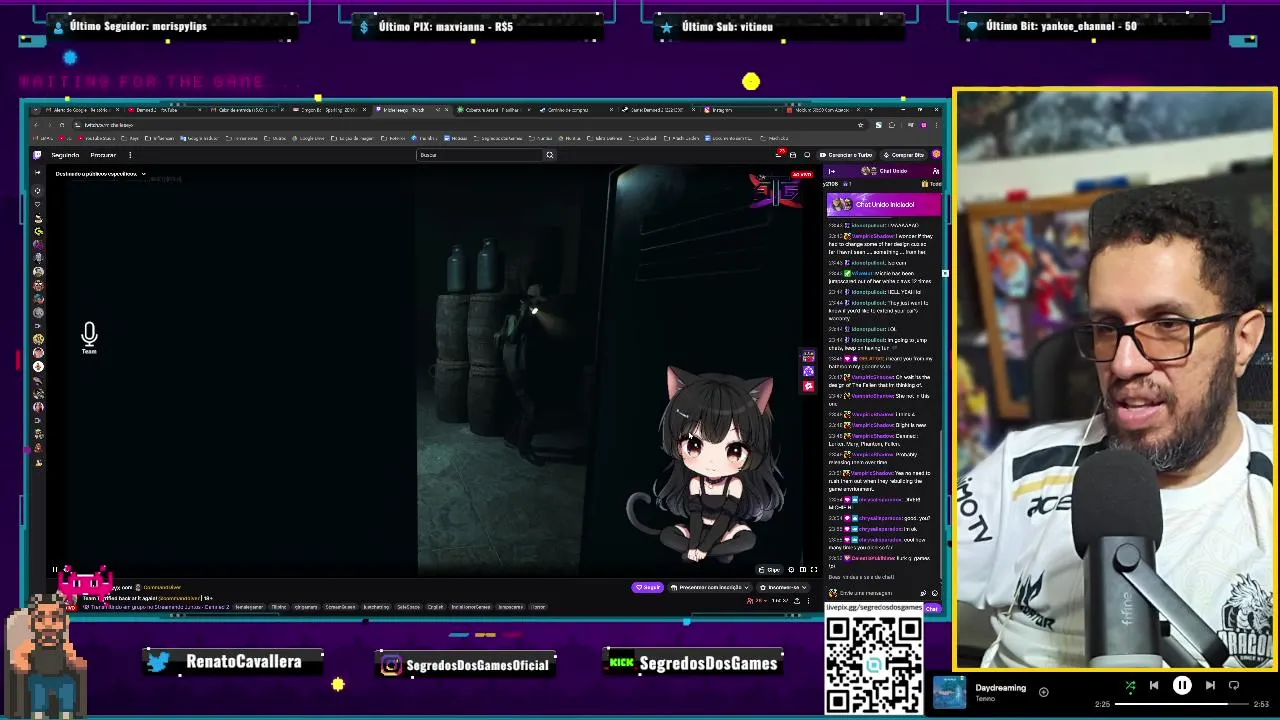Toggle repeat in the music player

[x=1234, y=686]
